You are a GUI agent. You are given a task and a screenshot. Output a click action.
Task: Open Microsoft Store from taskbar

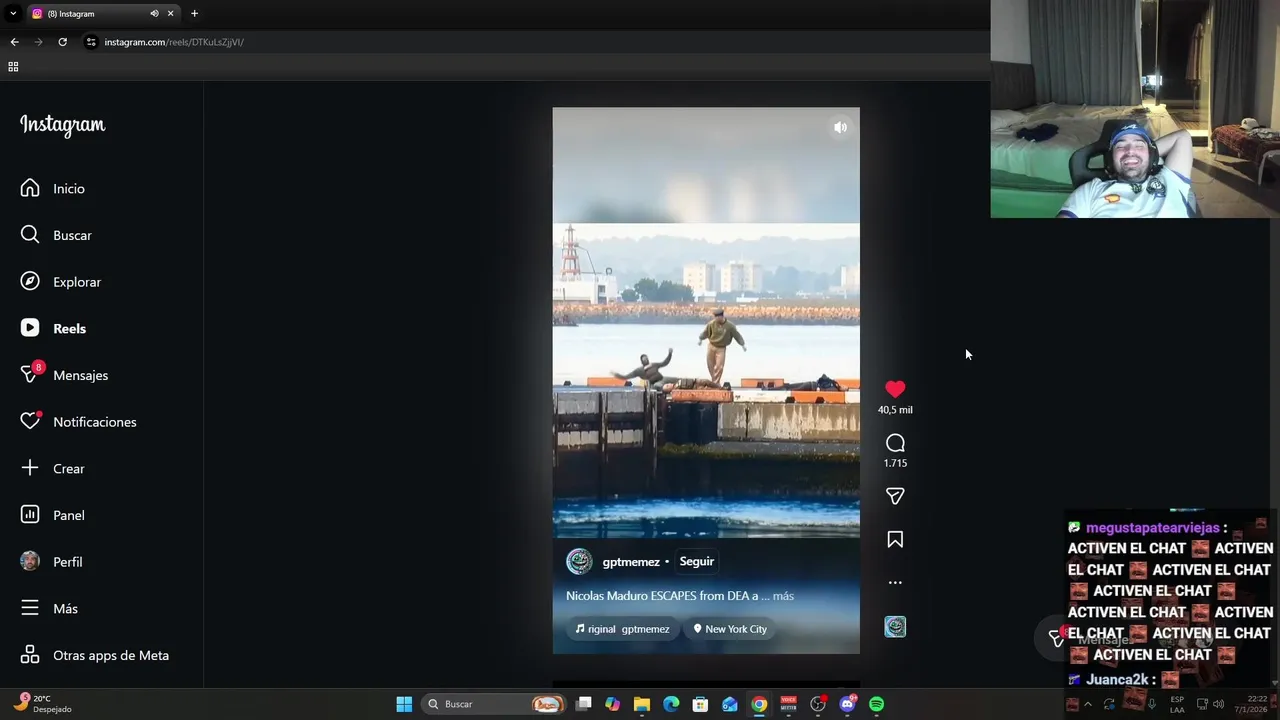click(700, 704)
